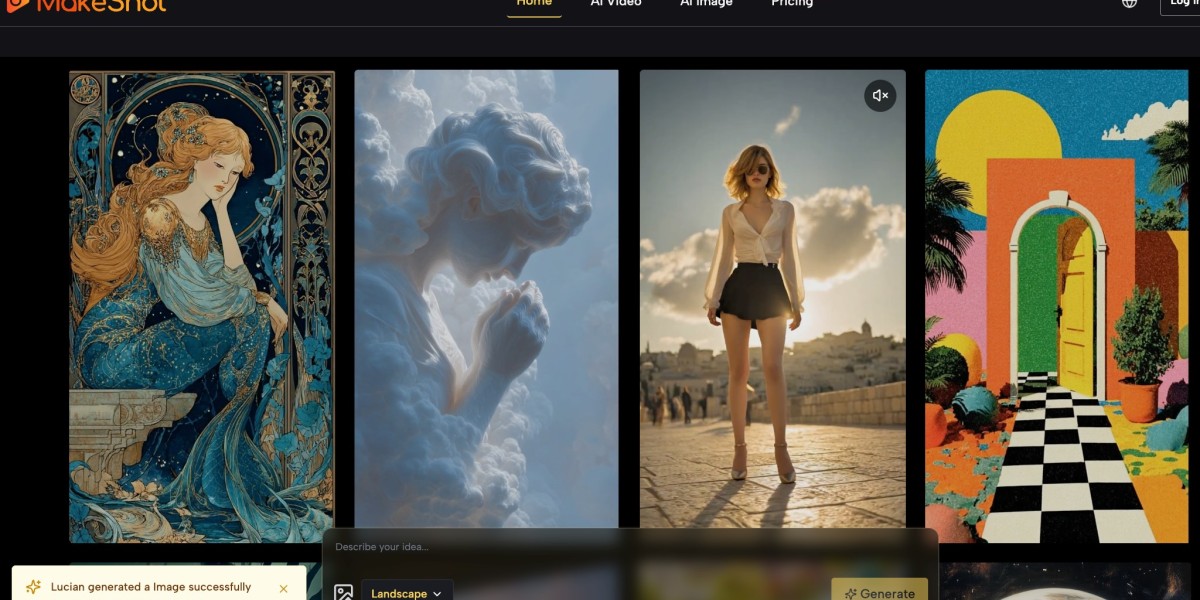The height and width of the screenshot is (600, 1200).
Task: Dismiss the Lucian generated Image notification
Action: point(283,588)
